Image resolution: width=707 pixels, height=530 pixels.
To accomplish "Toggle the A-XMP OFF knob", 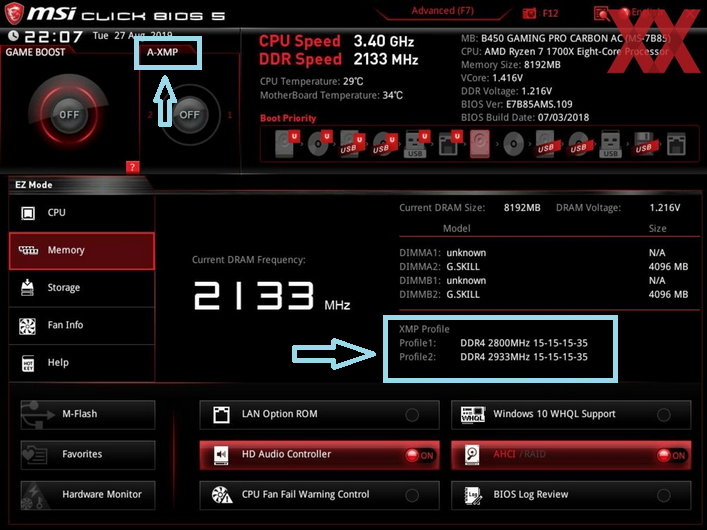I will coord(189,115).
